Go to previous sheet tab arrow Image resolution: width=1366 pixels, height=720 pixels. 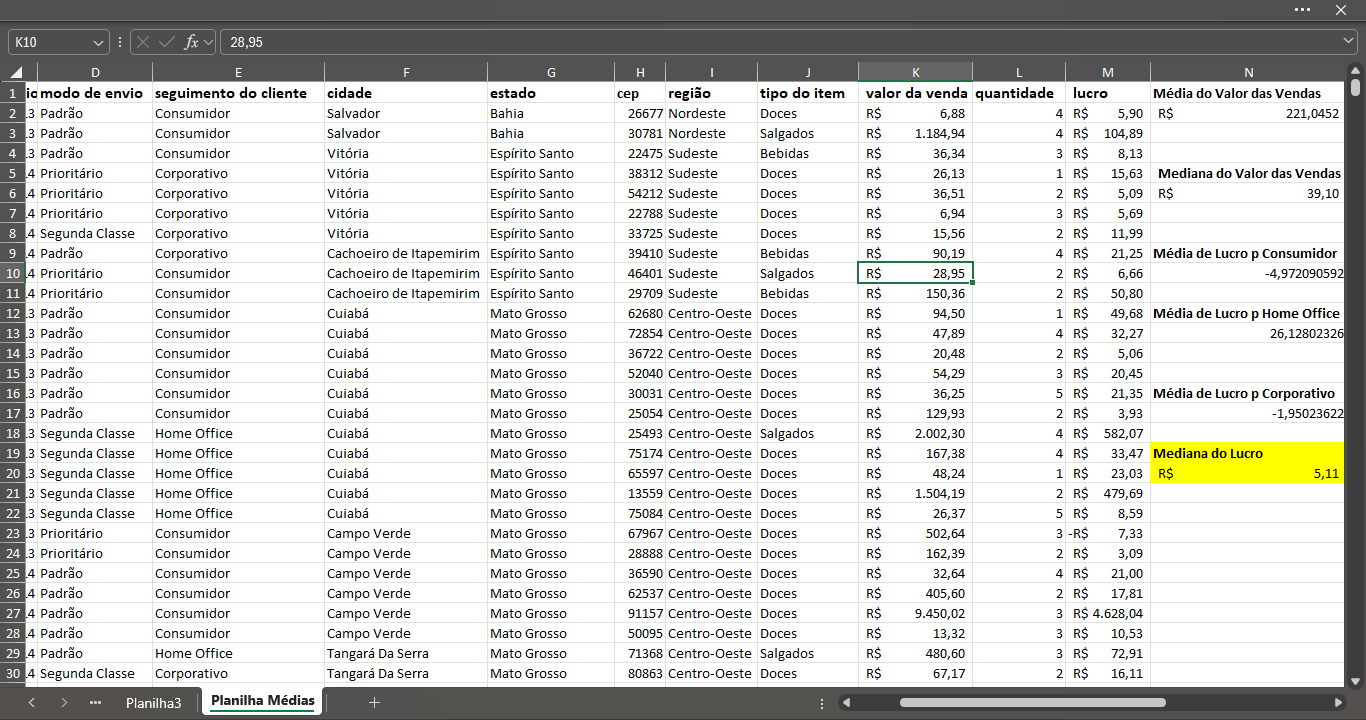32,703
